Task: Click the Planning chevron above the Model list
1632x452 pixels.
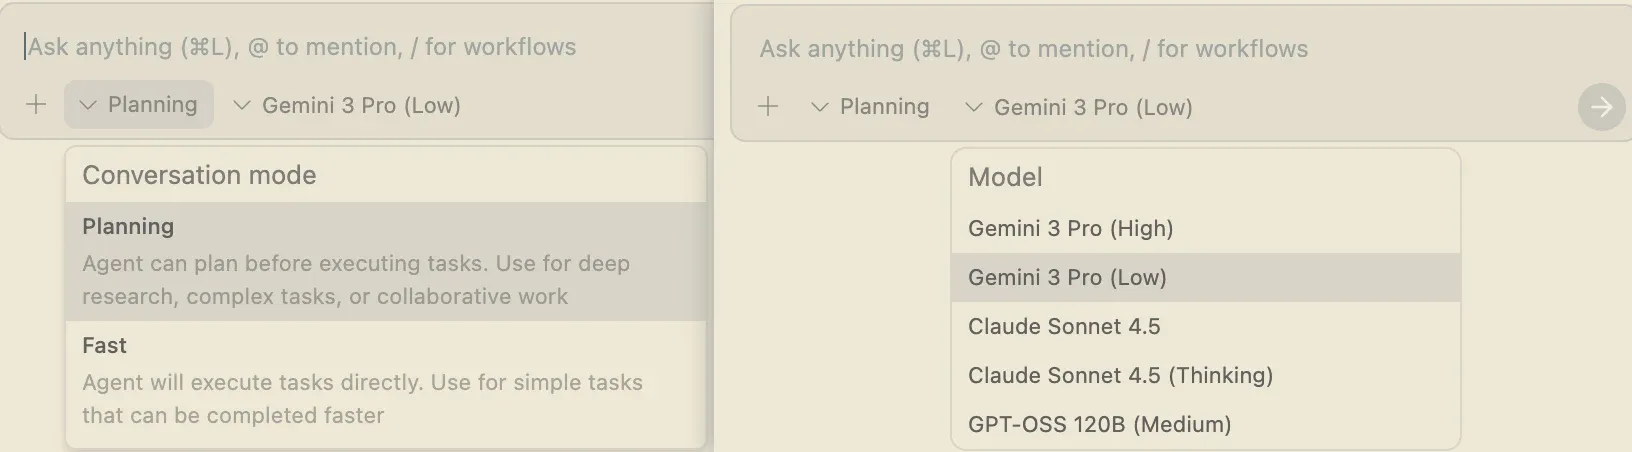Action: [x=820, y=107]
